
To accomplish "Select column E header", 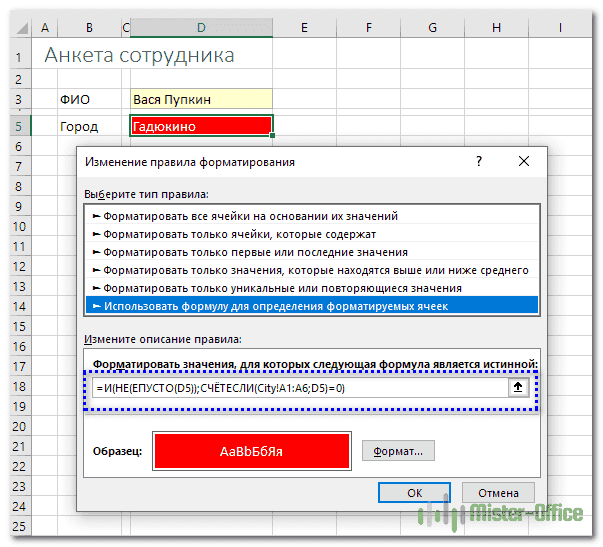I will pos(304,28).
